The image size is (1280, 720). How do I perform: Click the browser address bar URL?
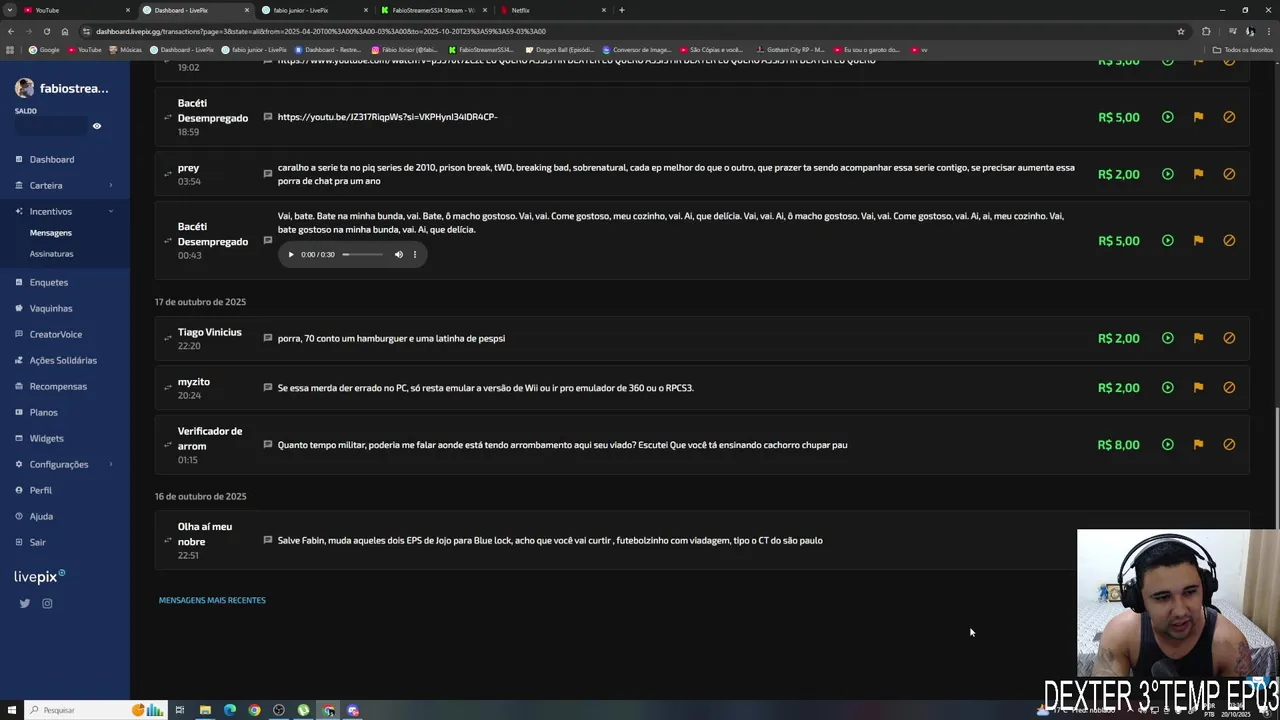[x=321, y=31]
